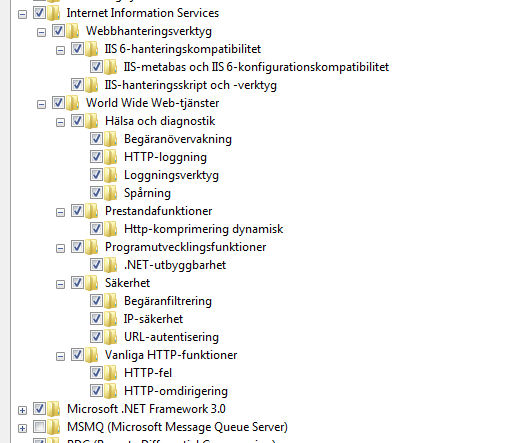The height and width of the screenshot is (443, 508).
Task: Click the MSMQ folder icon
Action: click(x=53, y=427)
